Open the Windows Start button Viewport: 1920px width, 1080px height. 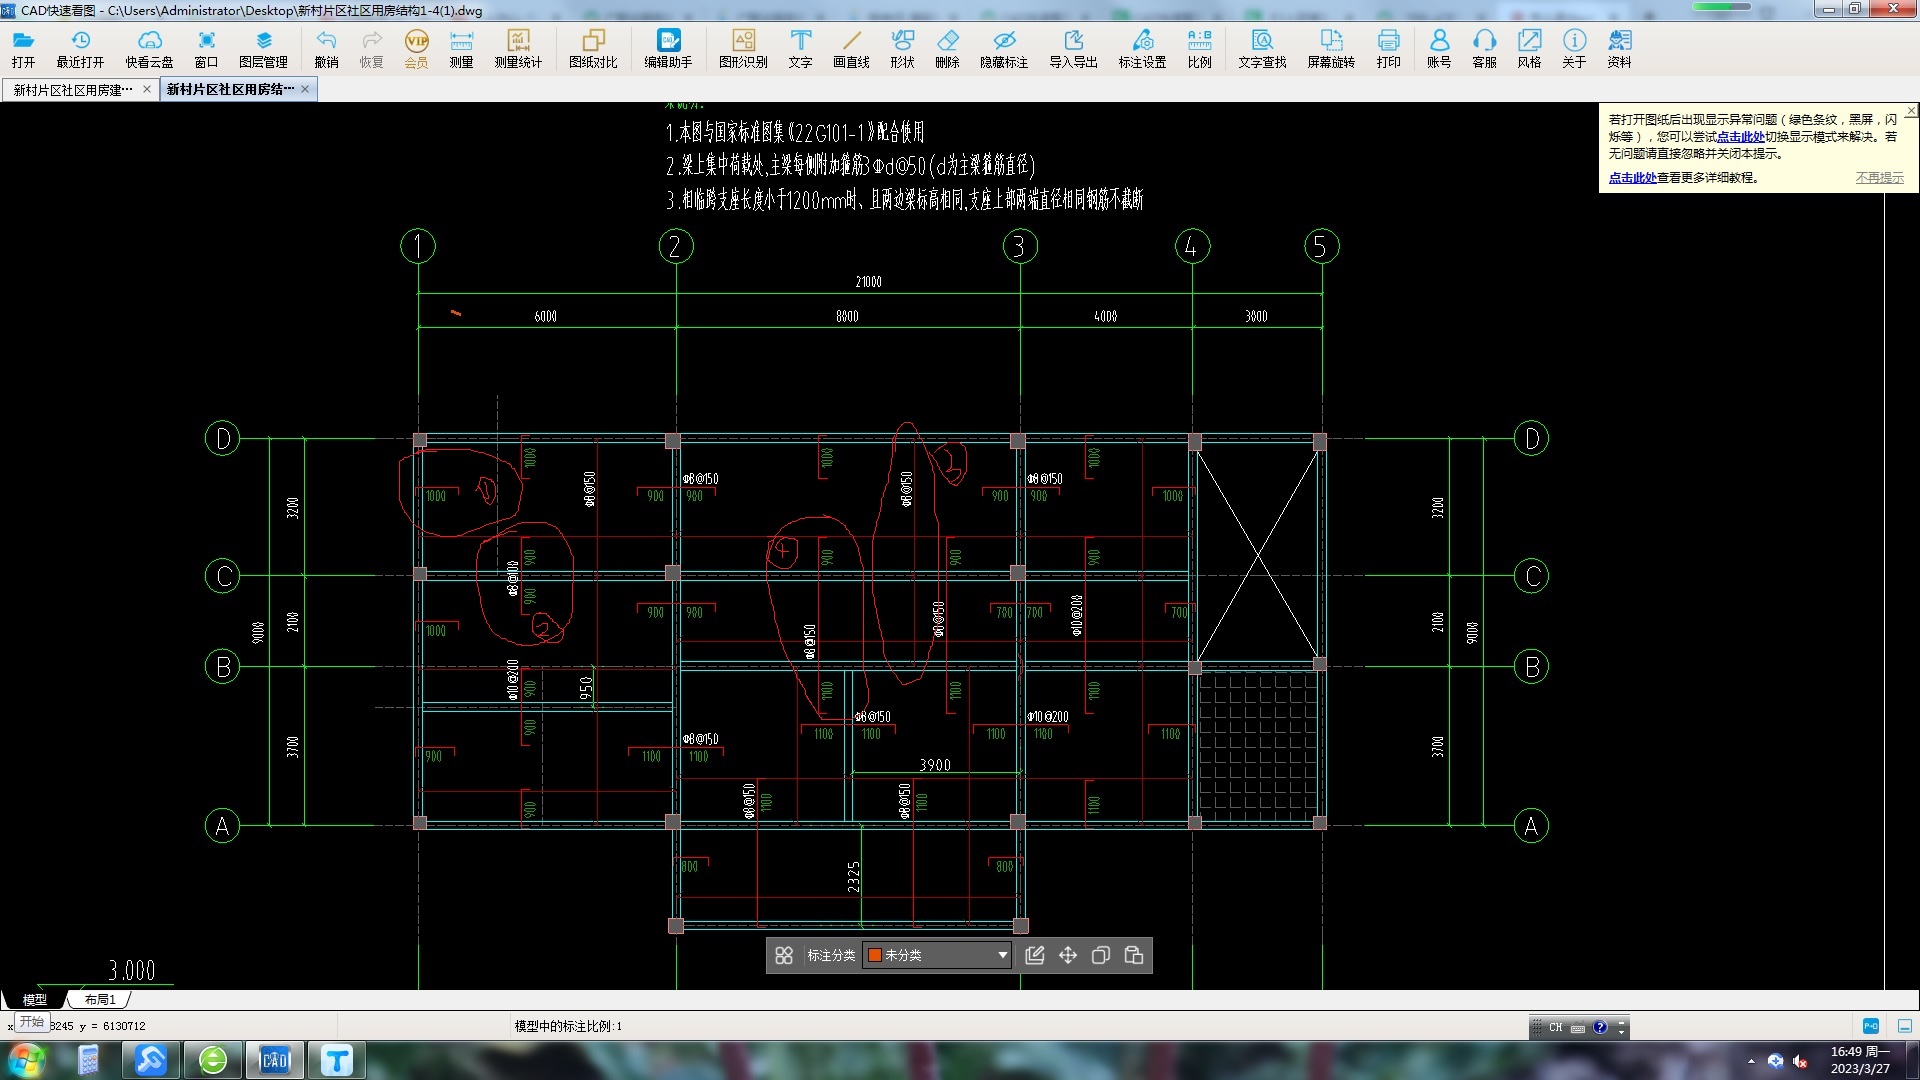[27, 1060]
